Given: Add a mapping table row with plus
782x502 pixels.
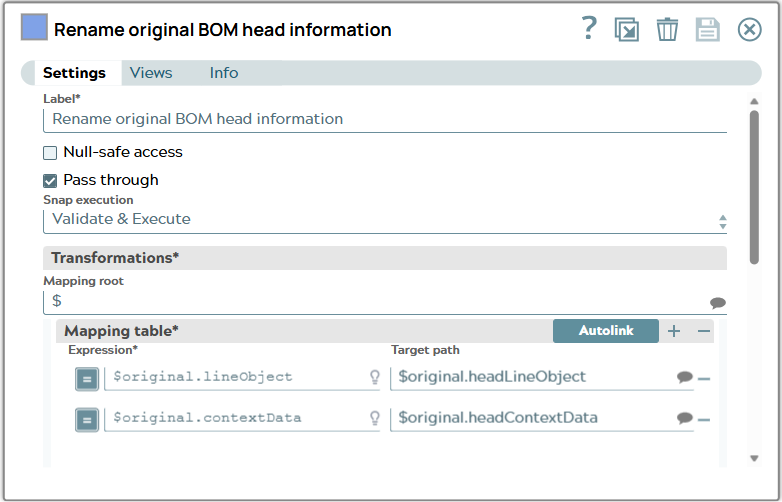Looking at the screenshot, I should pos(674,331).
